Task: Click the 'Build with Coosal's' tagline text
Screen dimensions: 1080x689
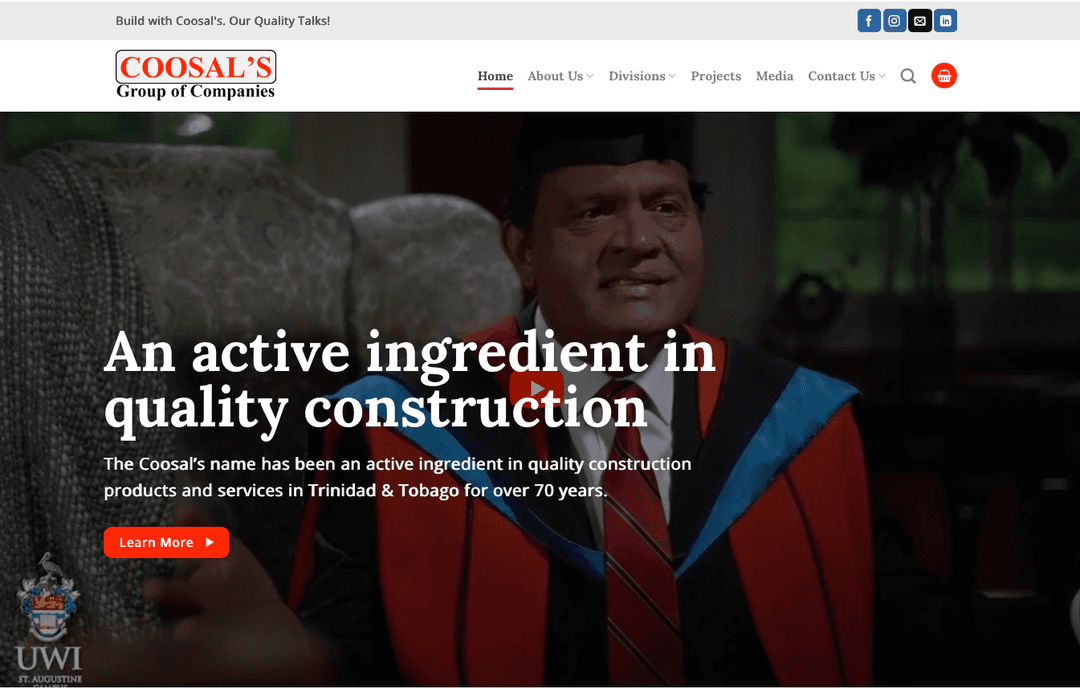Action: 222,21
